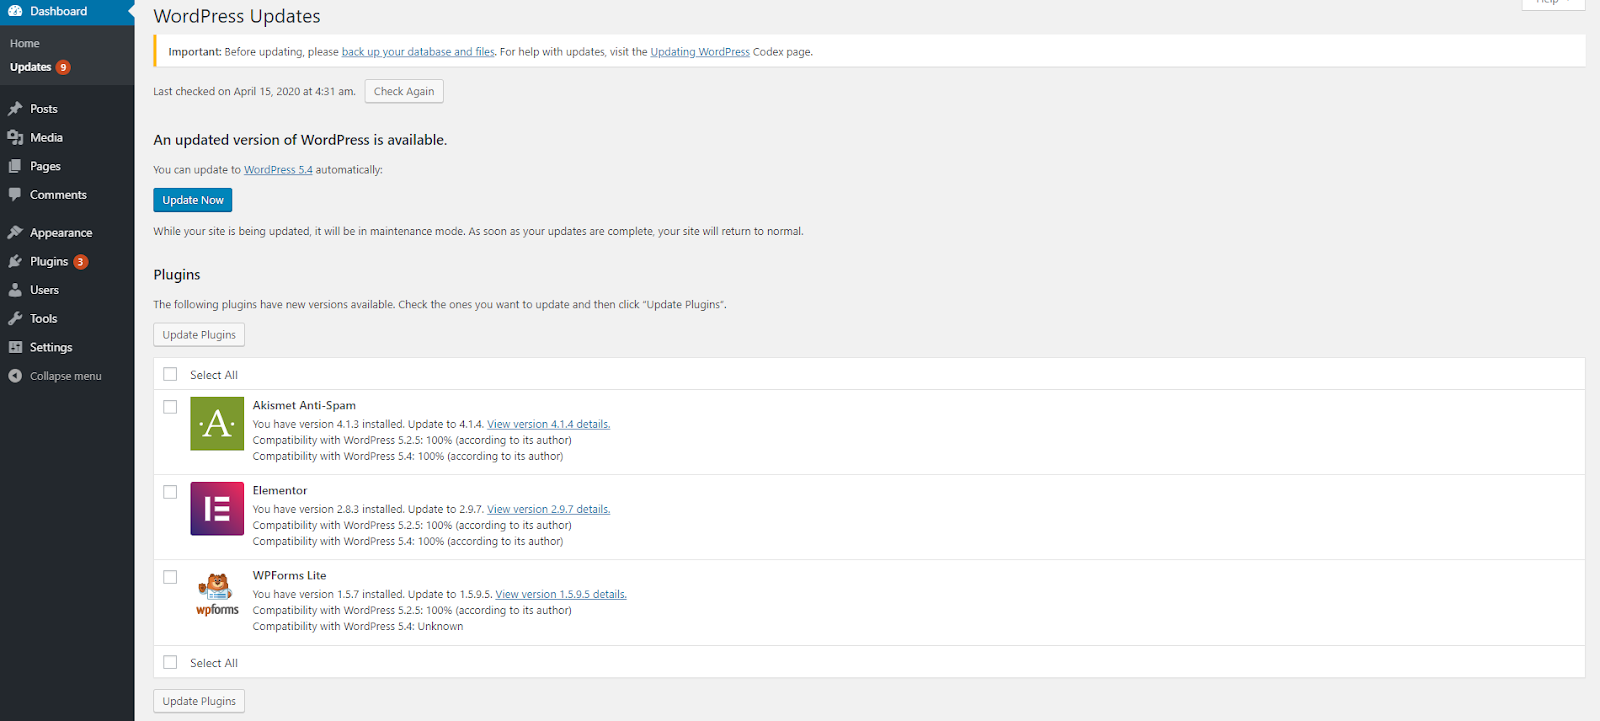Click the WPForms bear mascot logo
Viewport: 1600px width, 721px height.
point(217,594)
